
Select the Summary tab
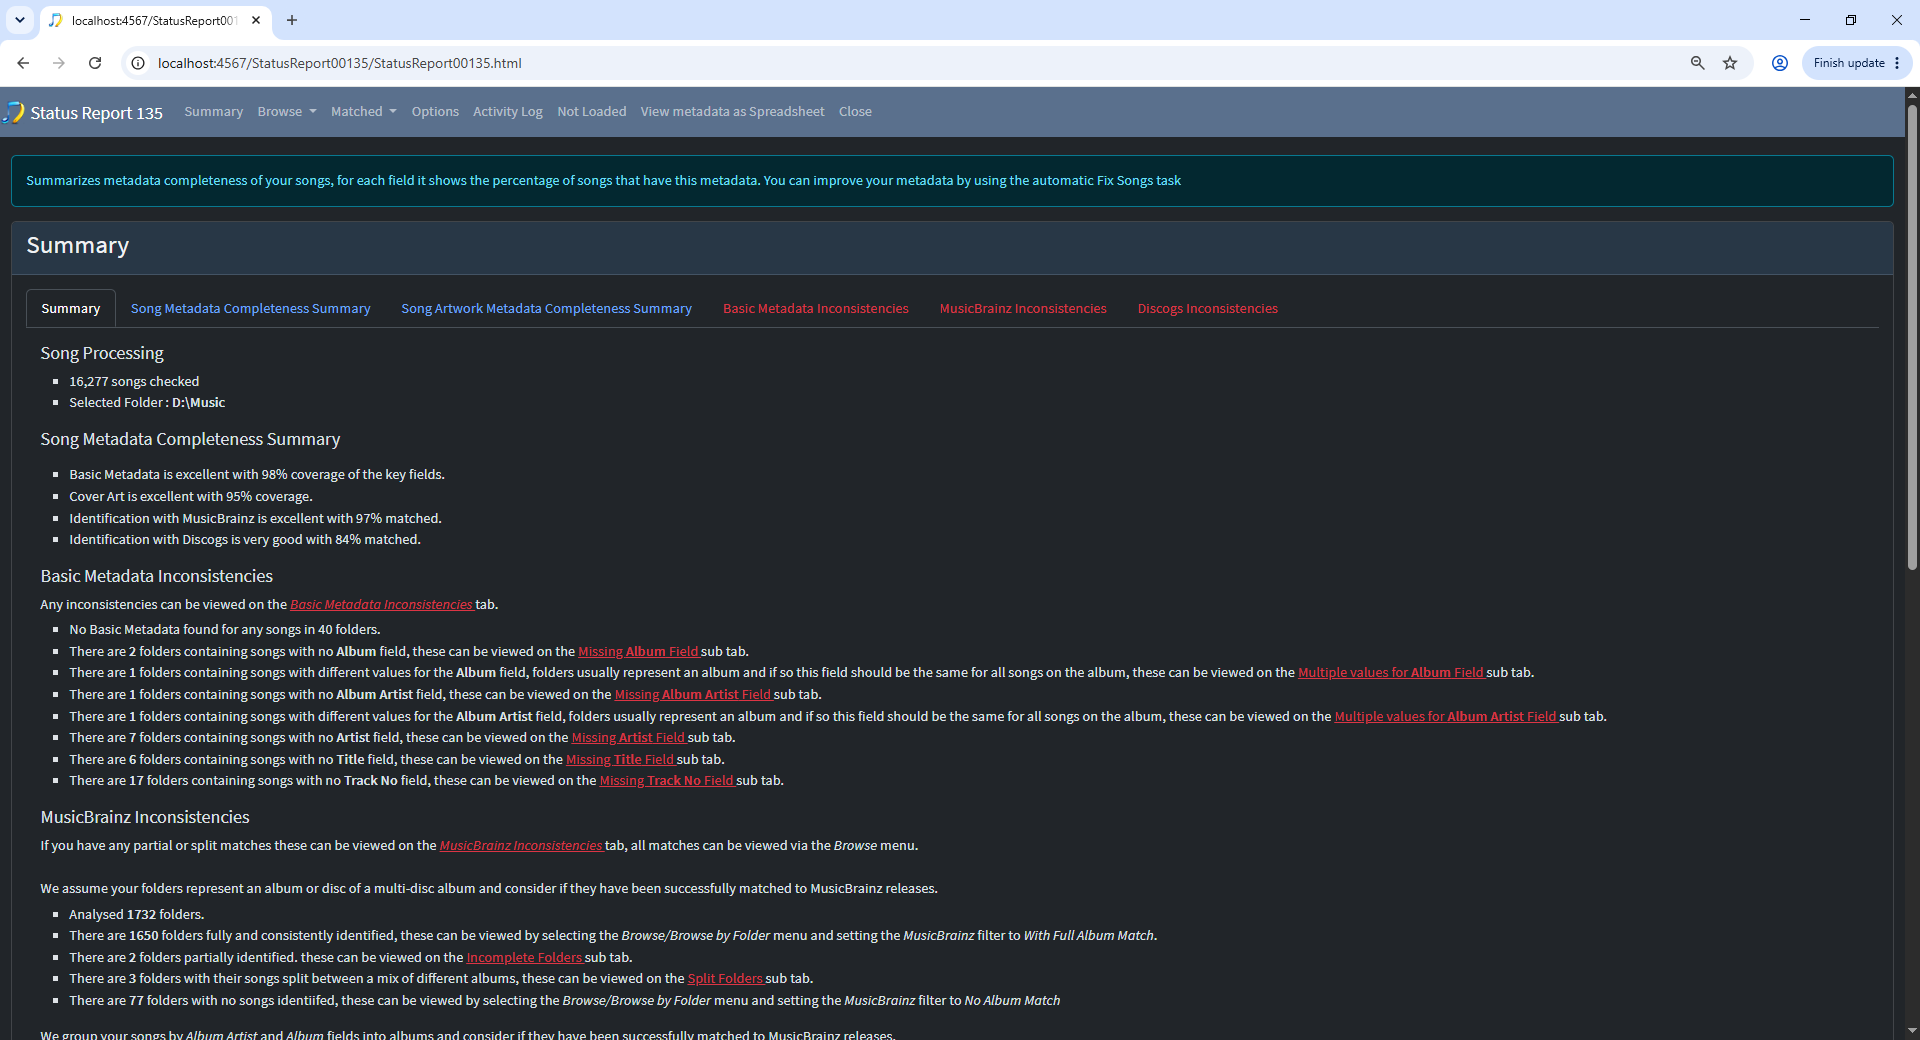(x=71, y=309)
